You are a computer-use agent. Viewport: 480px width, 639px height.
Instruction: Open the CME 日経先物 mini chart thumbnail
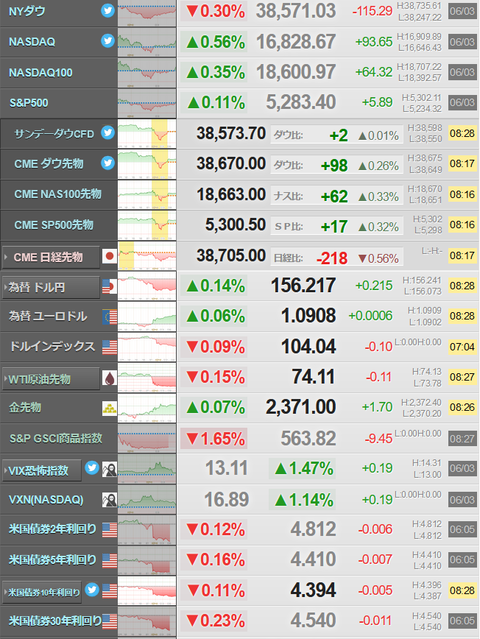[147, 256]
